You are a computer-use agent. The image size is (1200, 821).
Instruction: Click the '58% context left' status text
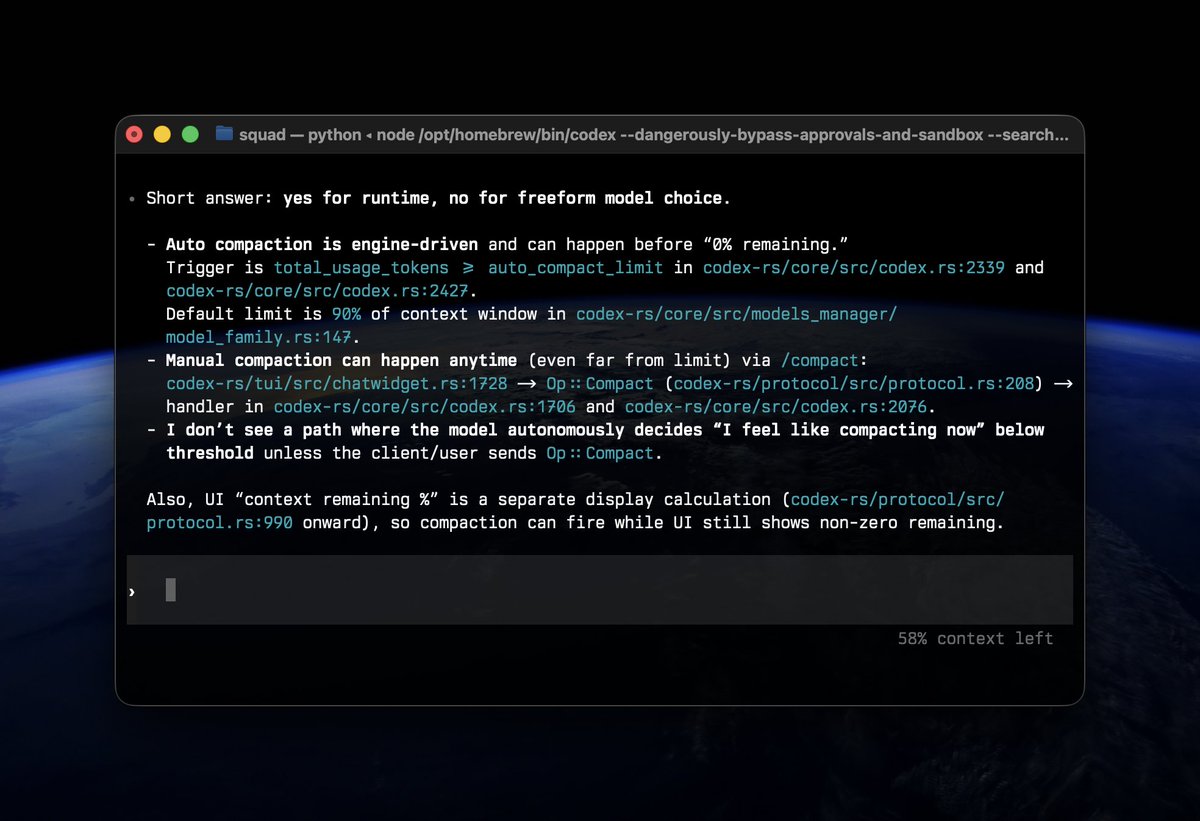click(975, 638)
